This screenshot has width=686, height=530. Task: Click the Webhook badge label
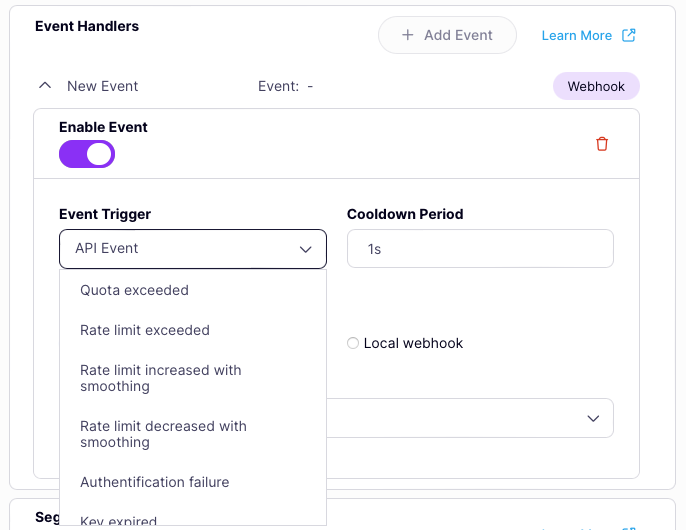pos(596,86)
